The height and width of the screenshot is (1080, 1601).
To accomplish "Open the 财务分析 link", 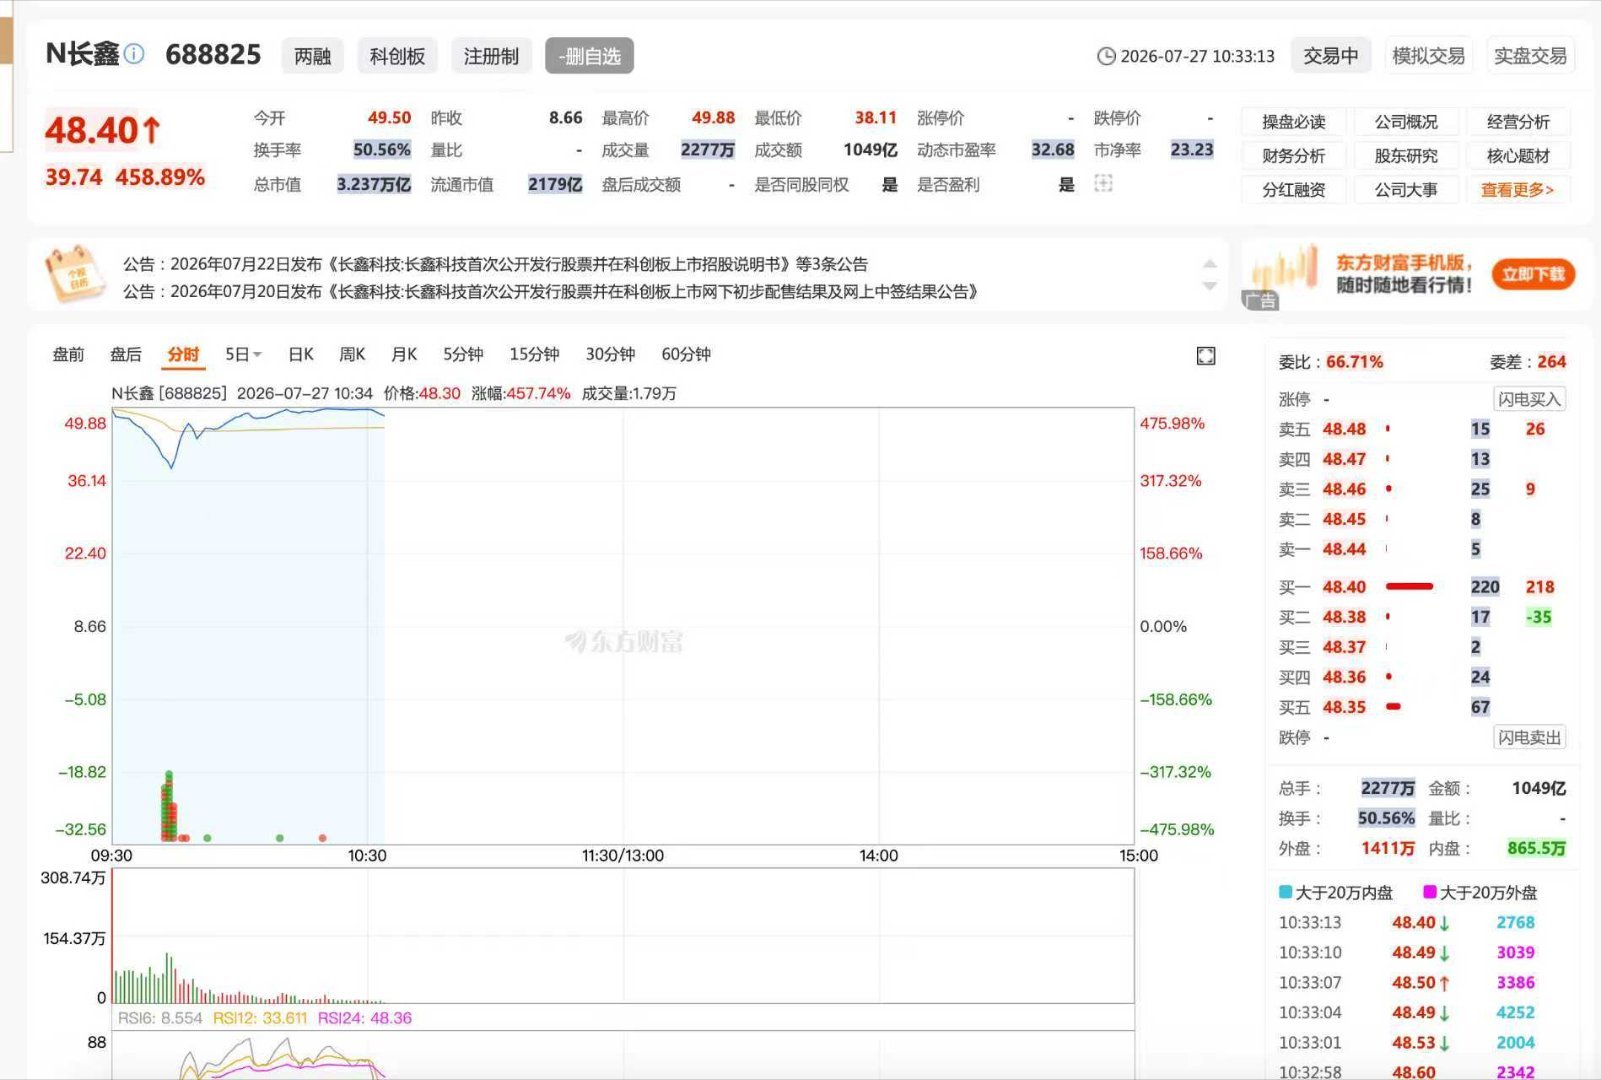I will click(1294, 156).
